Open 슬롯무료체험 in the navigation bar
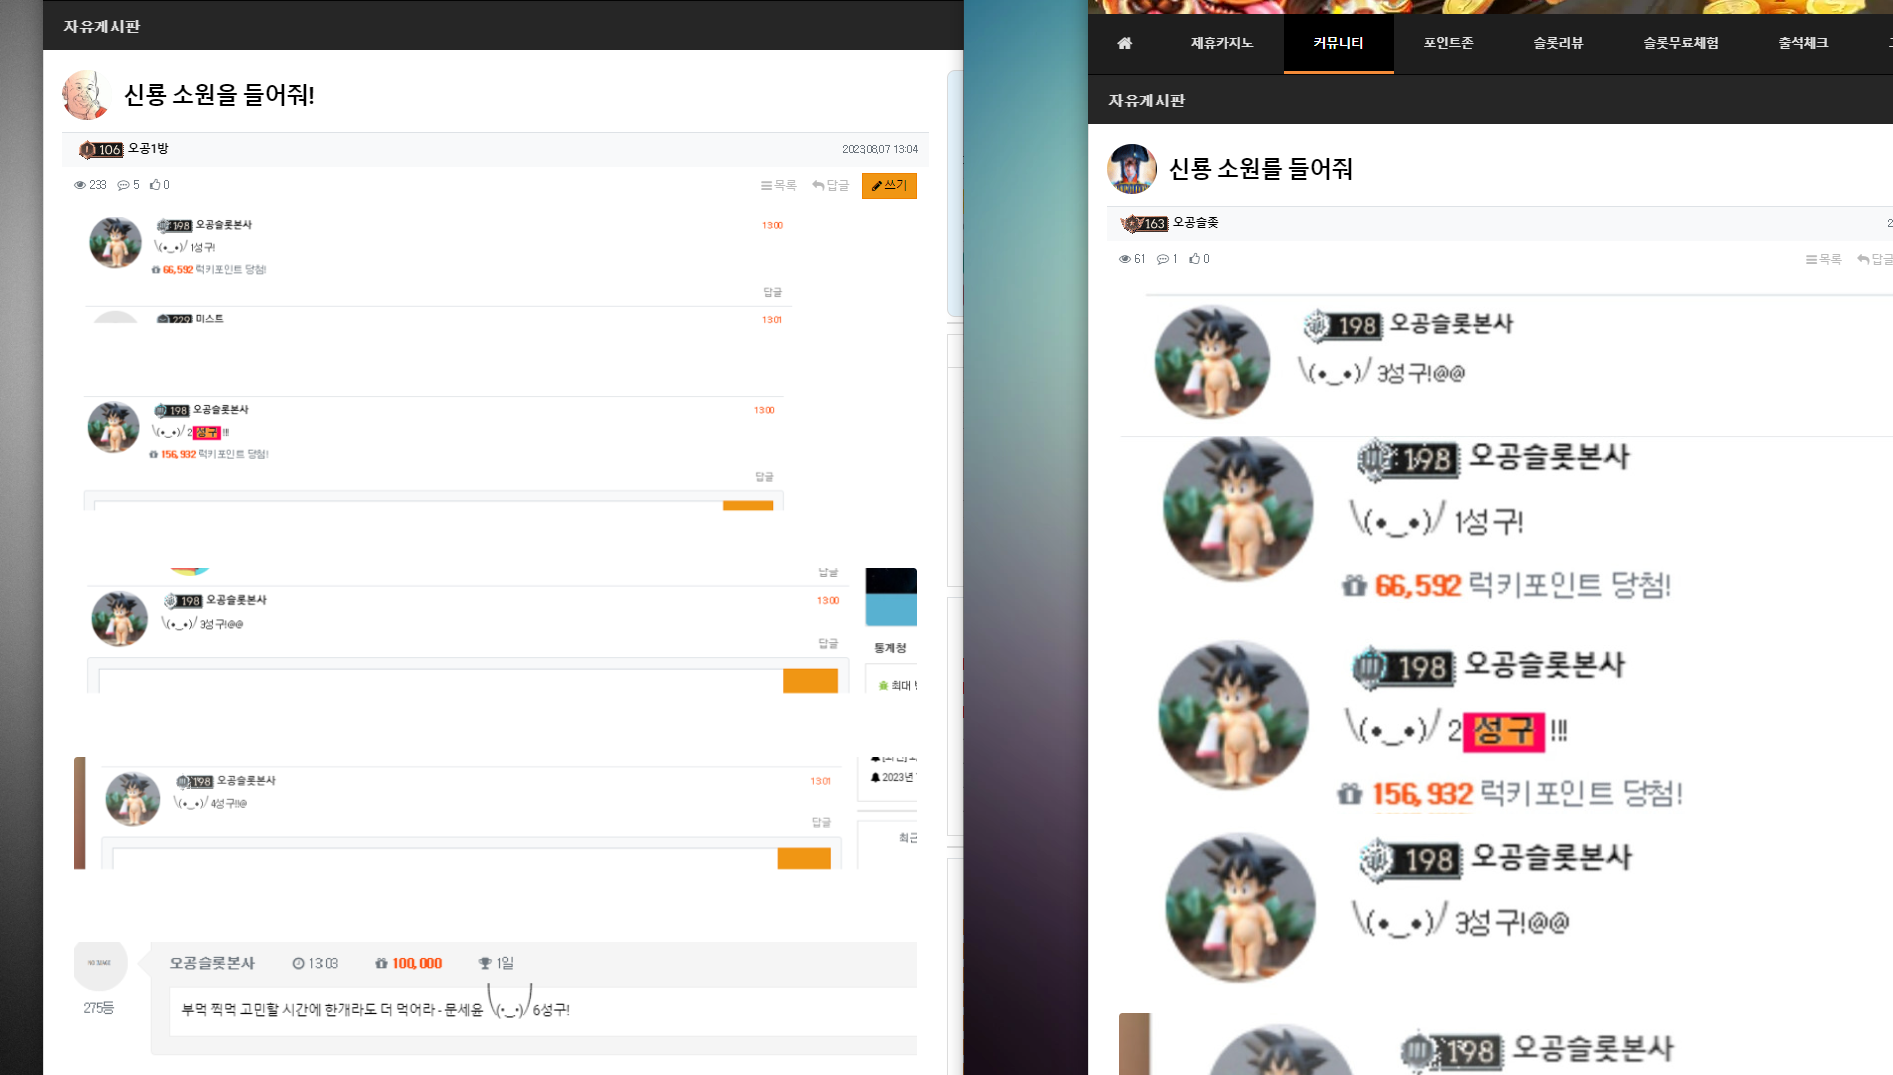The image size is (1893, 1075). [1680, 43]
